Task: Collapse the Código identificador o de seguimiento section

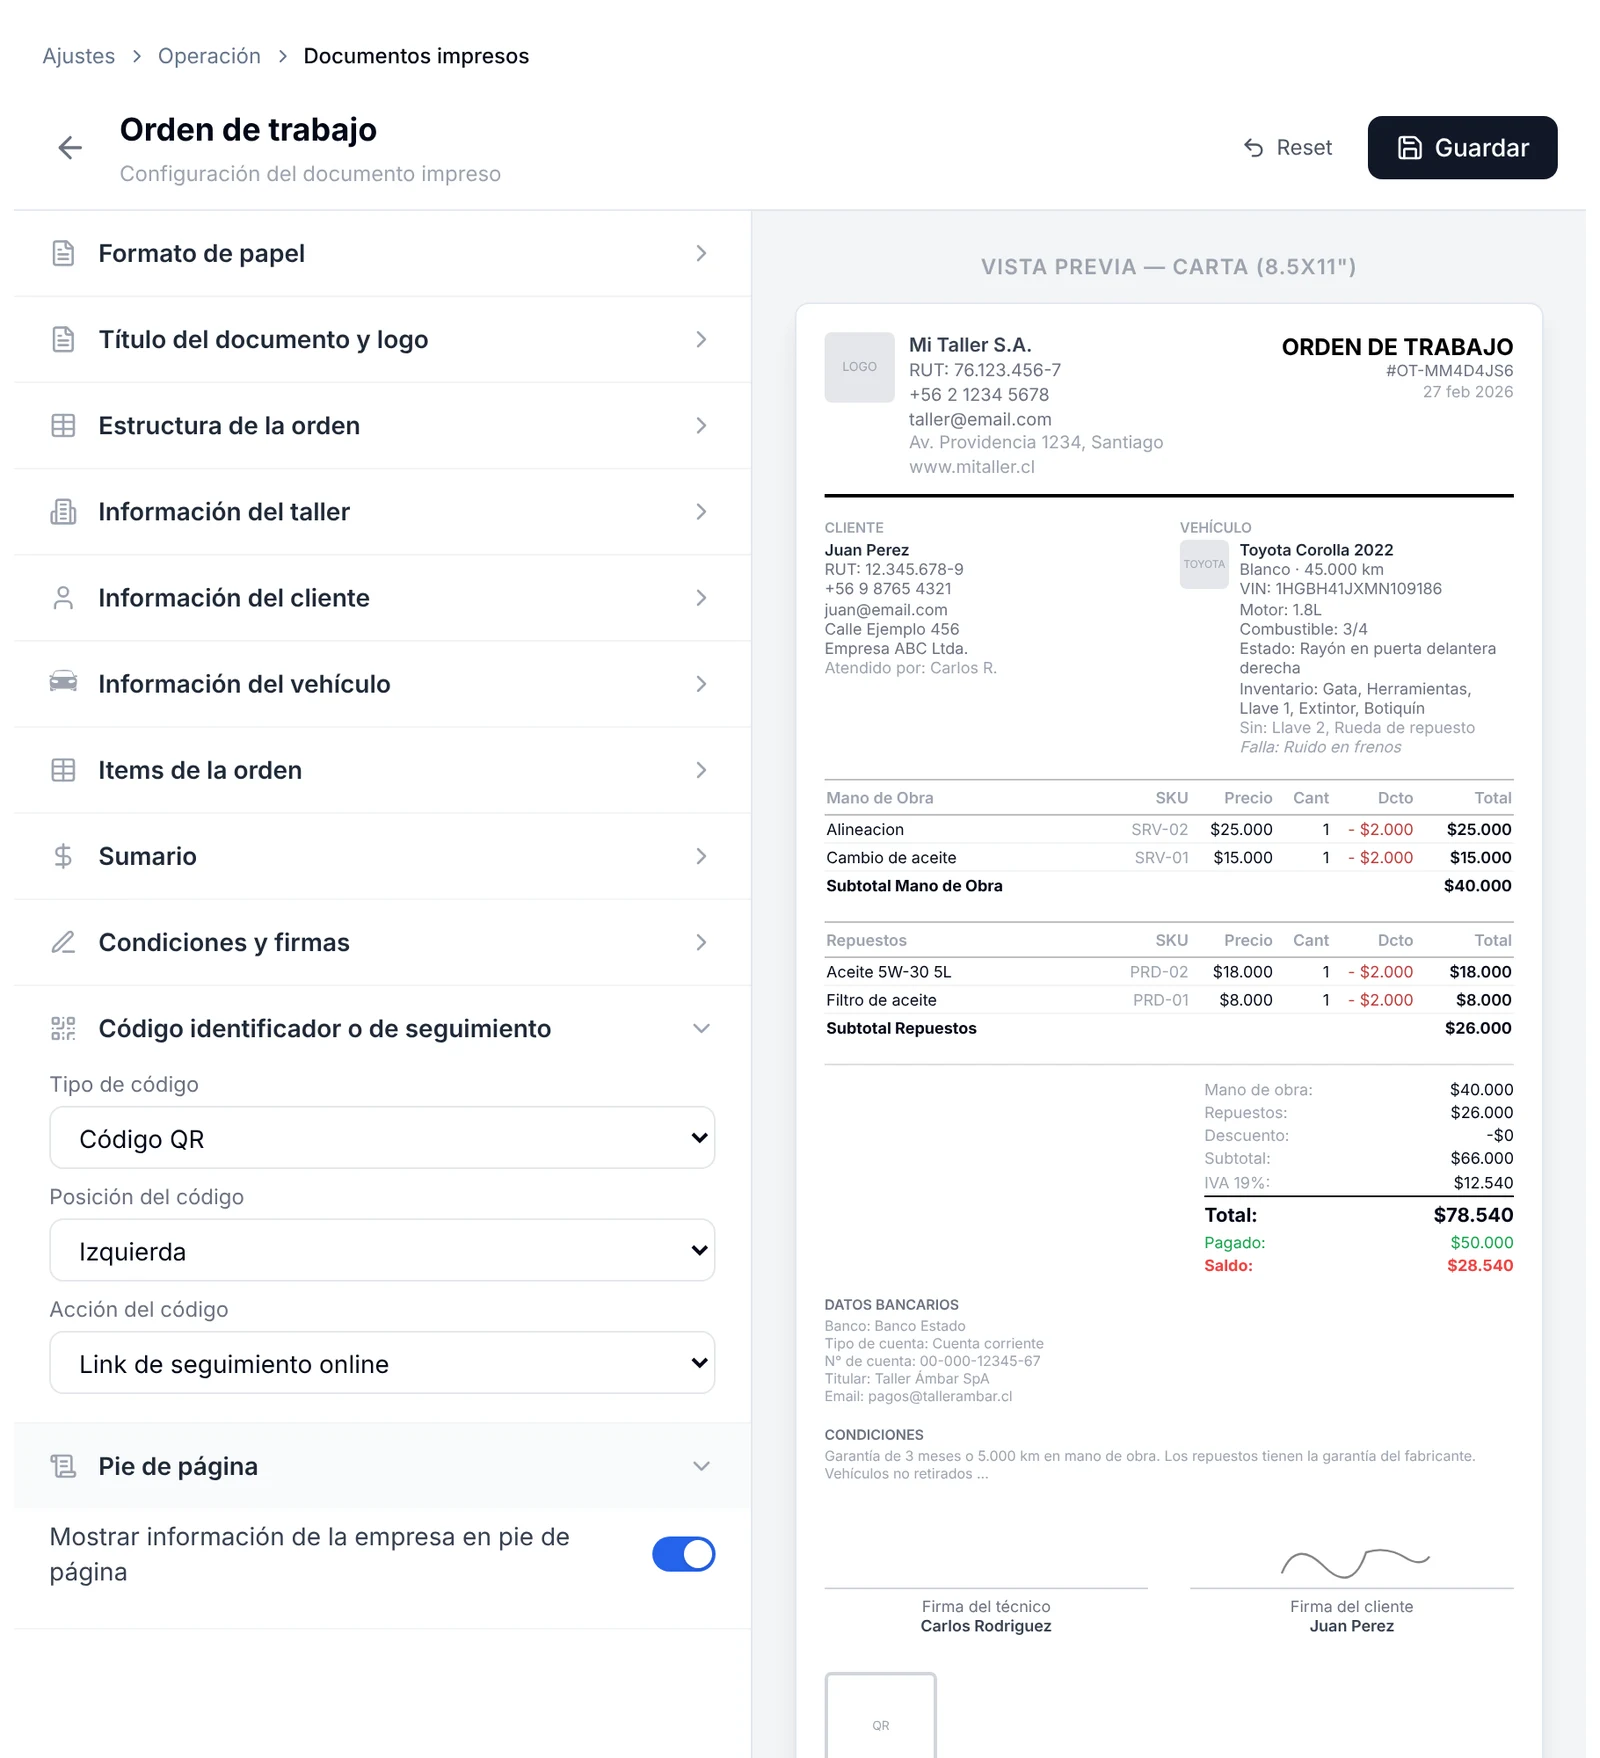Action: click(x=382, y=1028)
